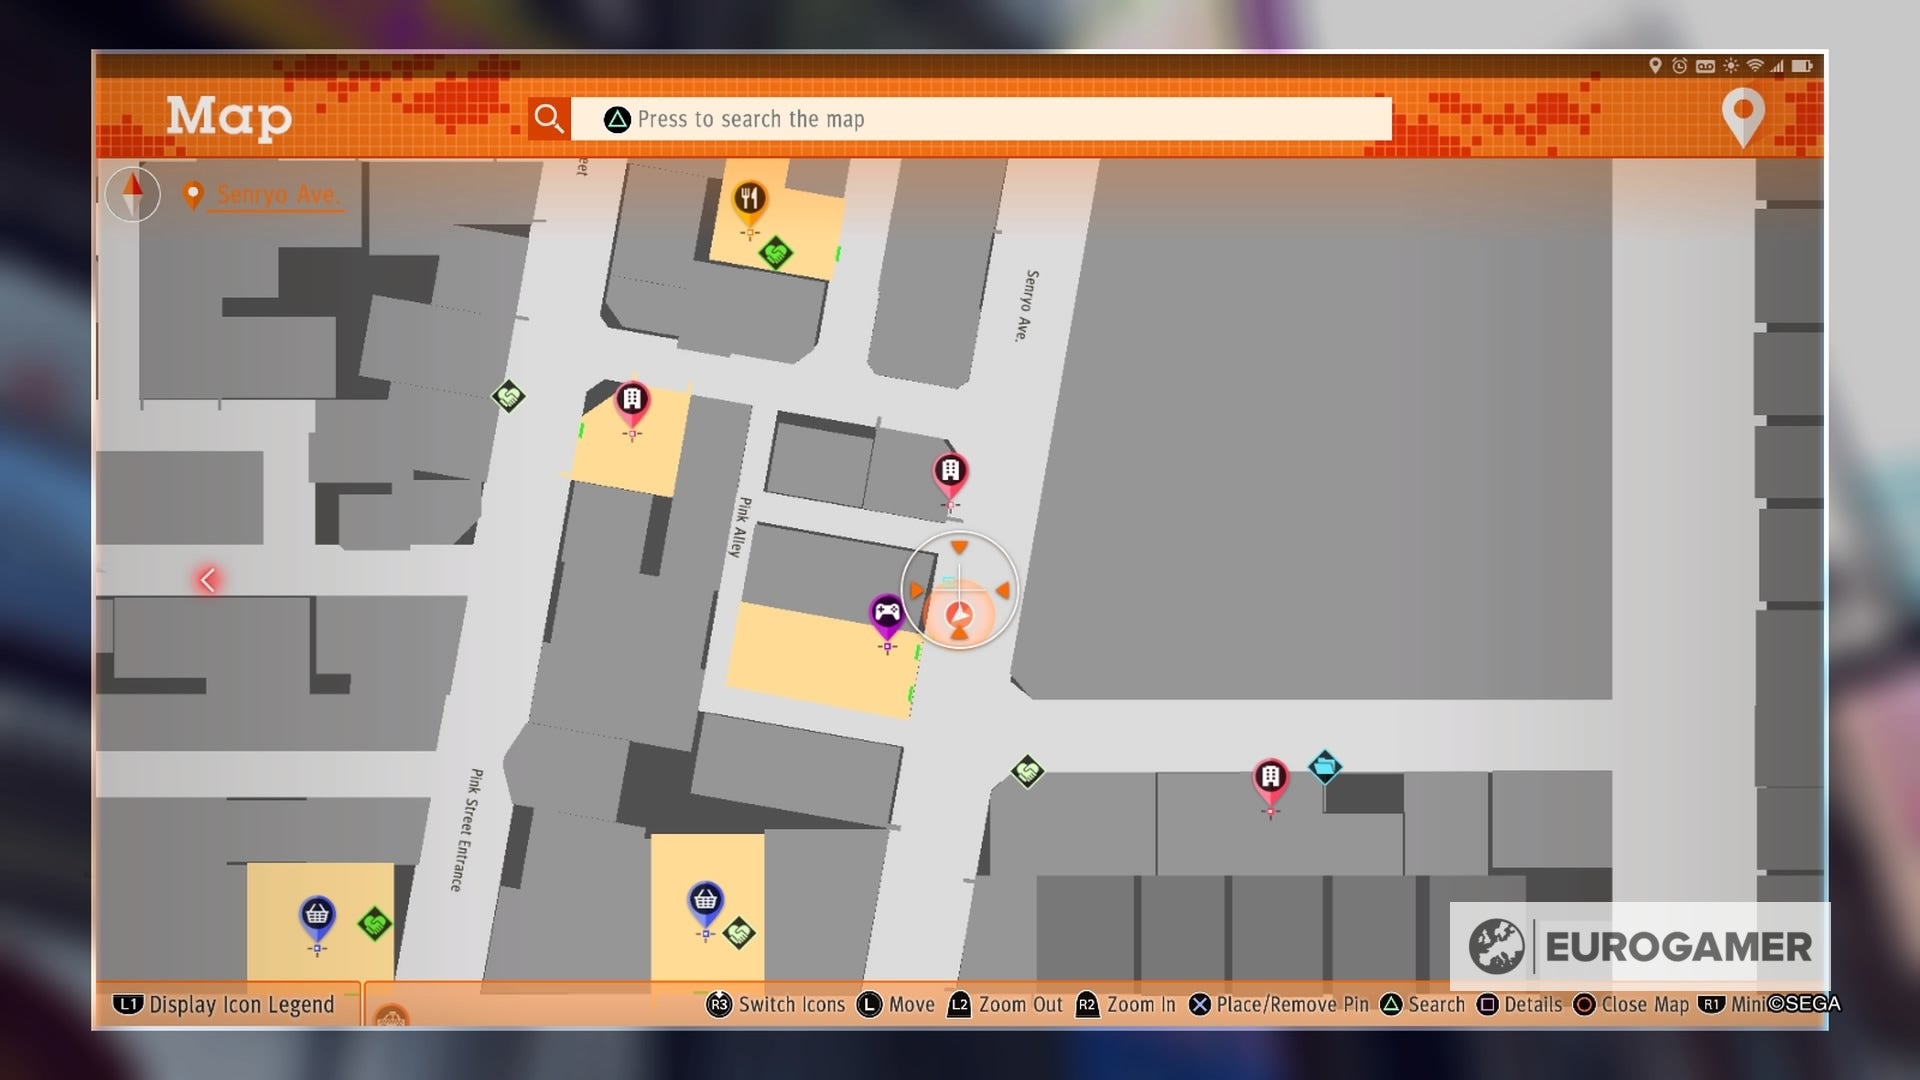The width and height of the screenshot is (1920, 1080).
Task: Click the Search prompt in the bottom bar
Action: (x=1423, y=1004)
